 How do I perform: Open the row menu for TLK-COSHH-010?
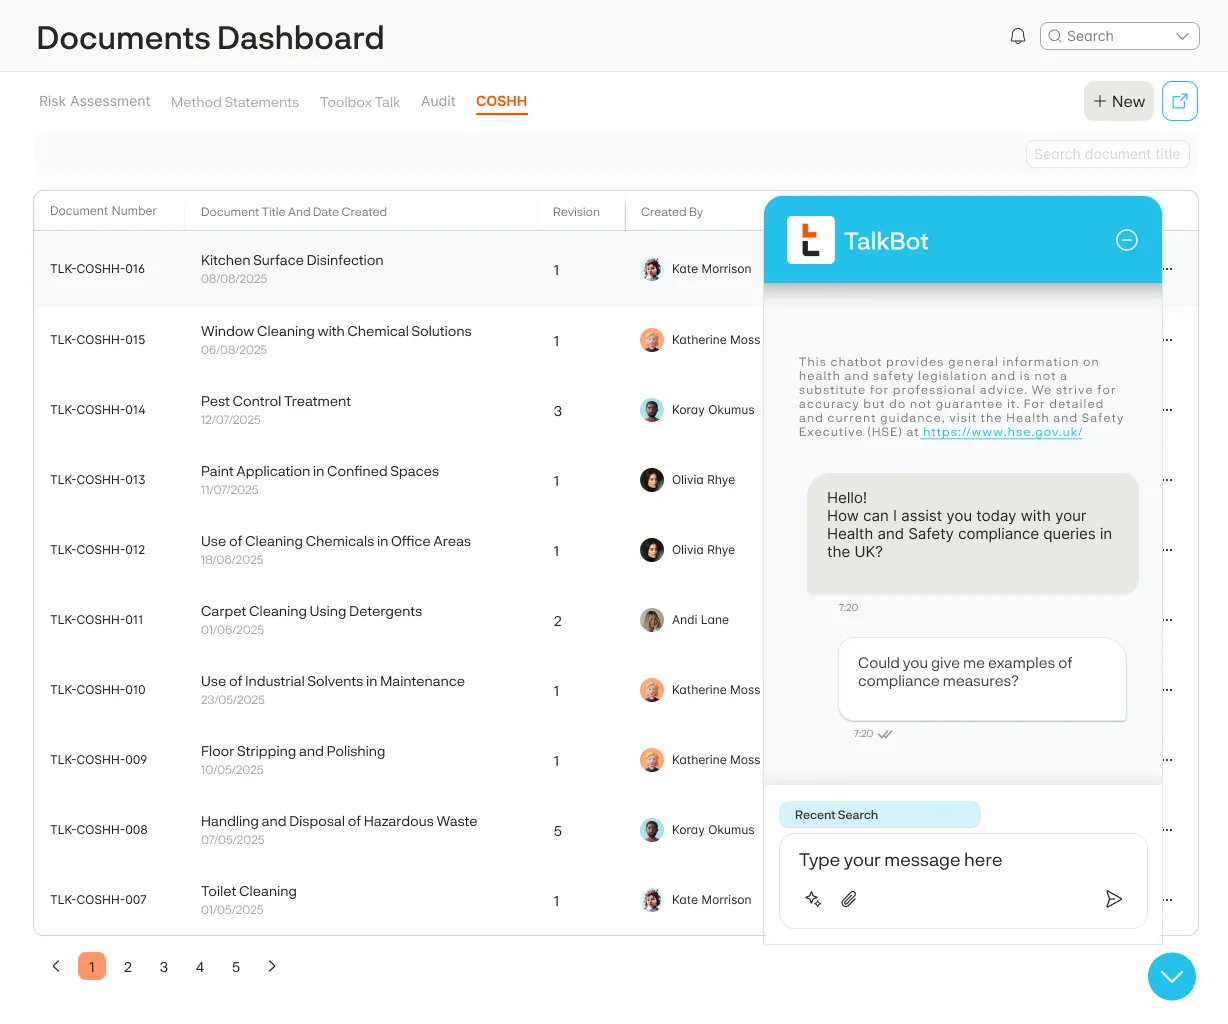point(1168,690)
